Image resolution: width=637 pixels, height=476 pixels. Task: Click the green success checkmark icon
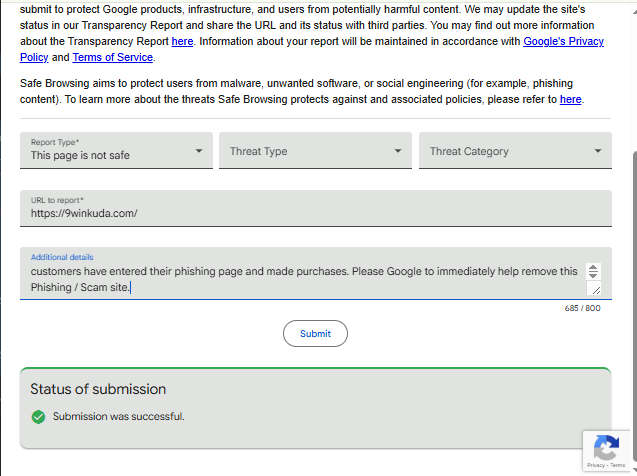click(x=38, y=417)
